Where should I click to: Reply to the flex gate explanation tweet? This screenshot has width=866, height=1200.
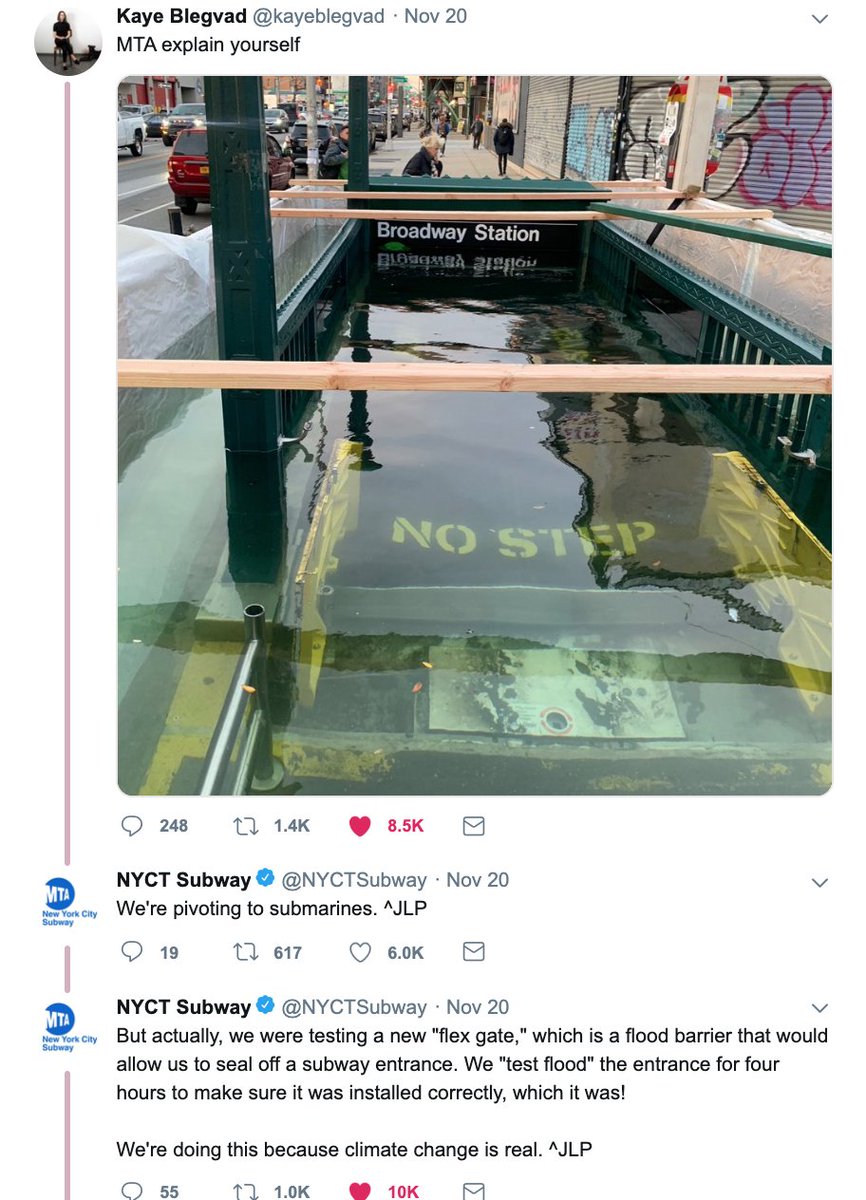[131, 1190]
